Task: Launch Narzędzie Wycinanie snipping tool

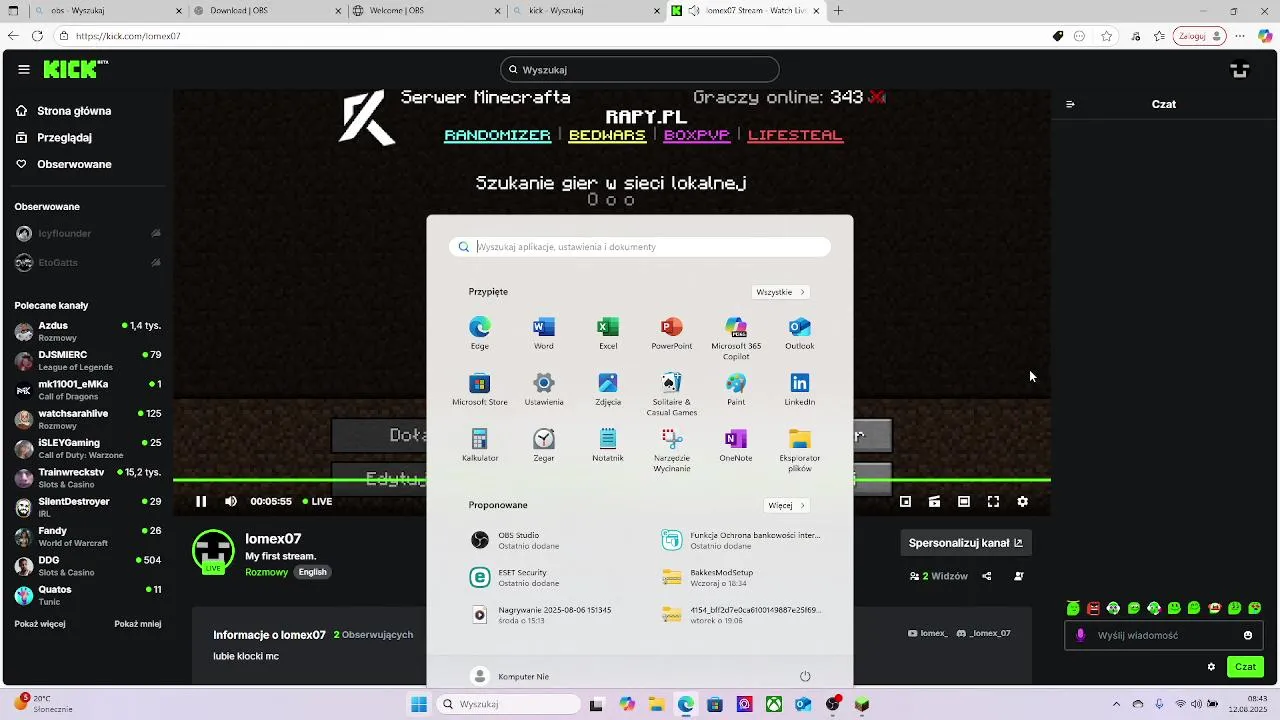Action: (x=672, y=450)
